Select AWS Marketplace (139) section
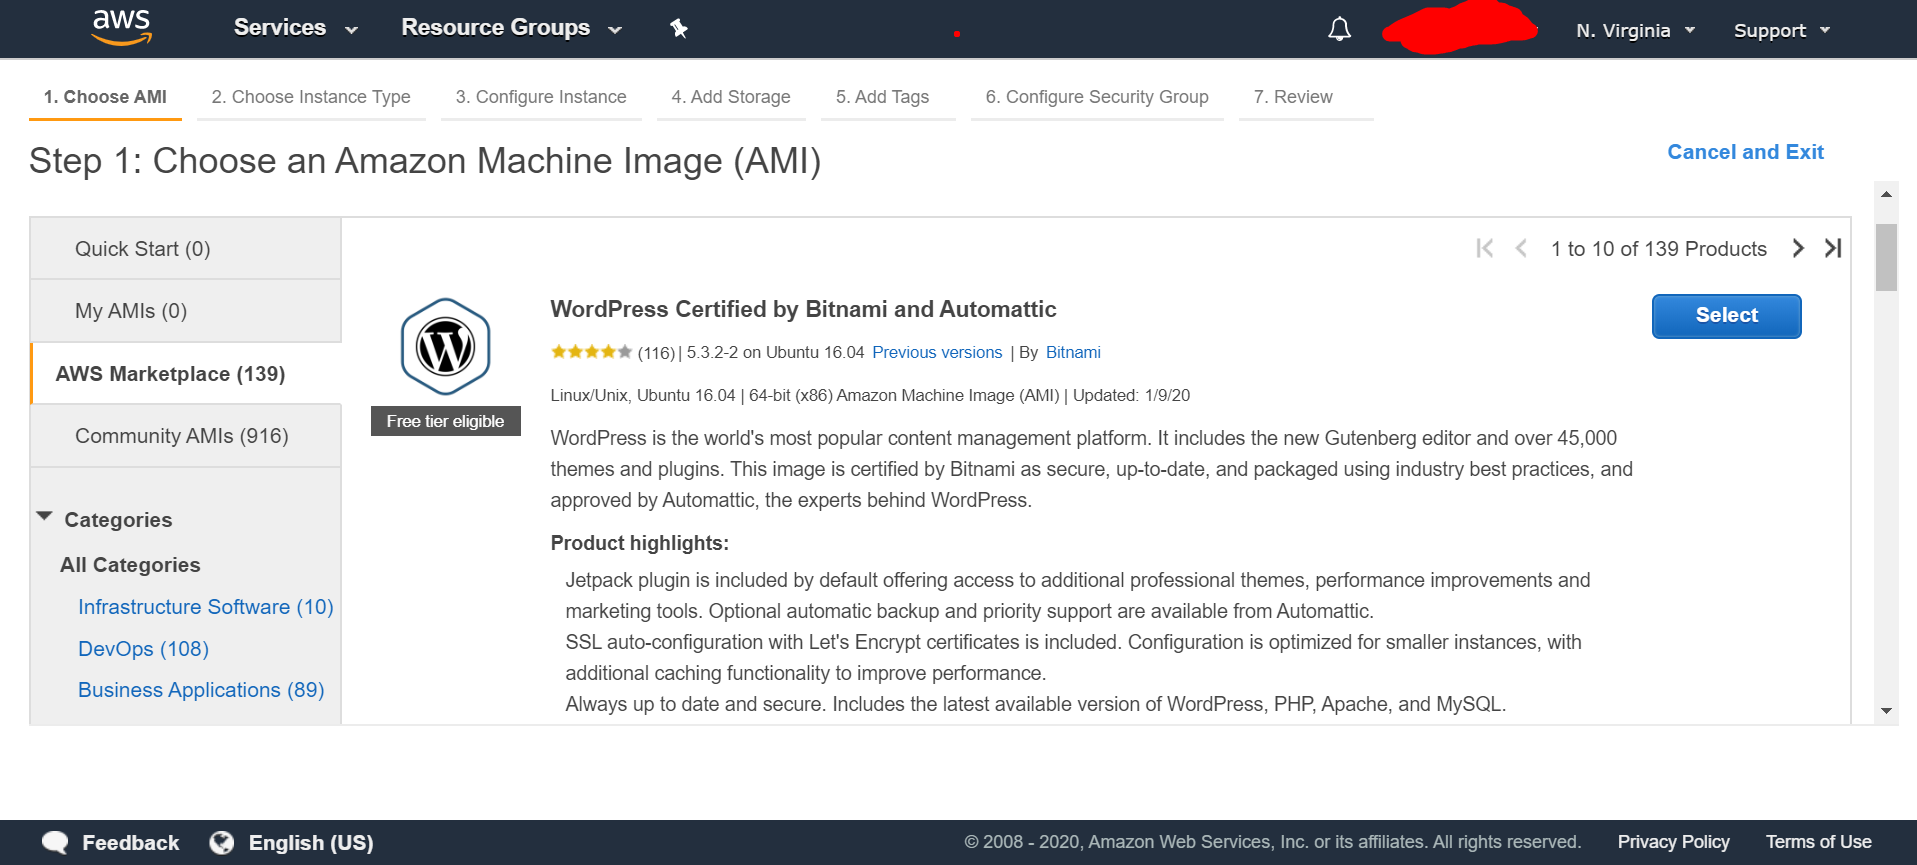The image size is (1917, 865). coord(186,374)
